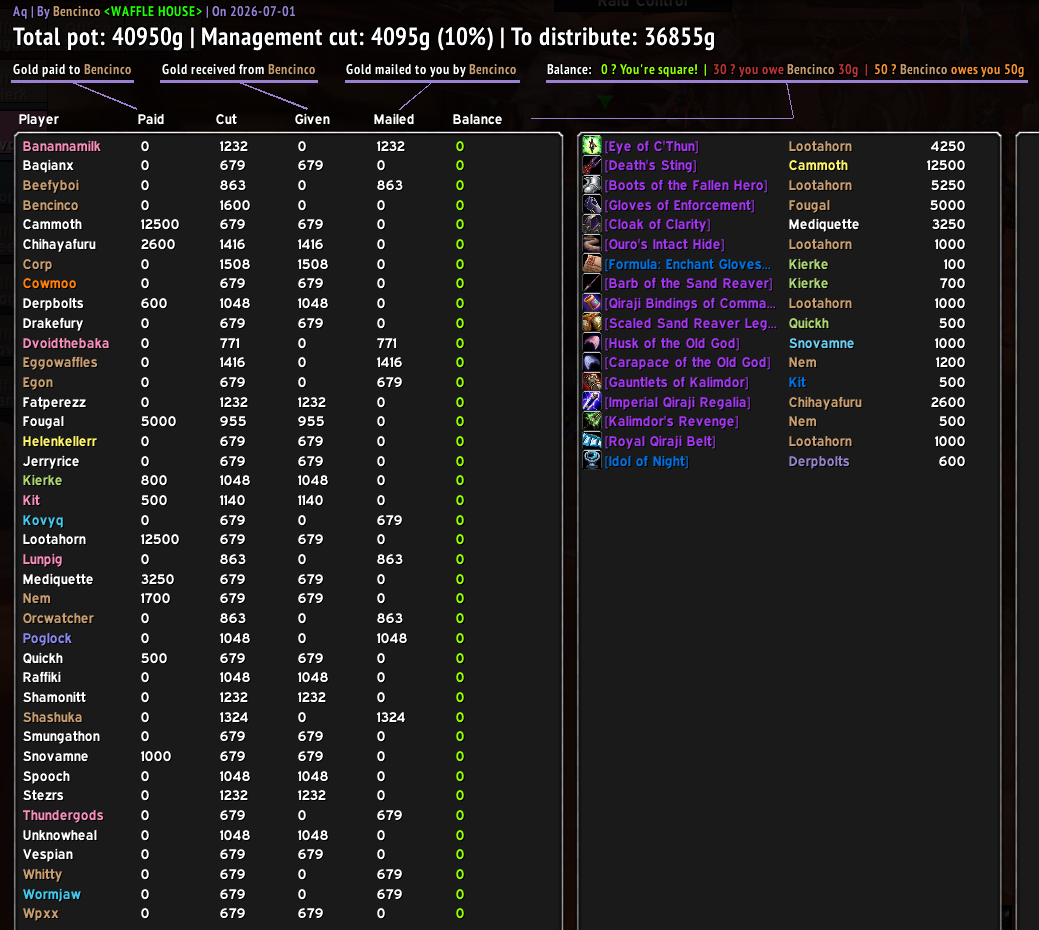Click the Player column header
The image size is (1039, 930).
tap(39, 119)
